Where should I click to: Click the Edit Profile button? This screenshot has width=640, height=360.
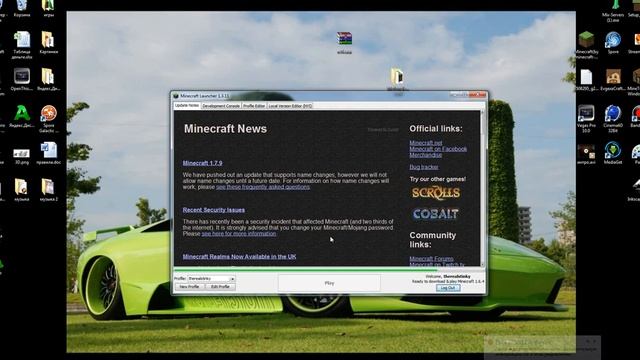(x=220, y=287)
